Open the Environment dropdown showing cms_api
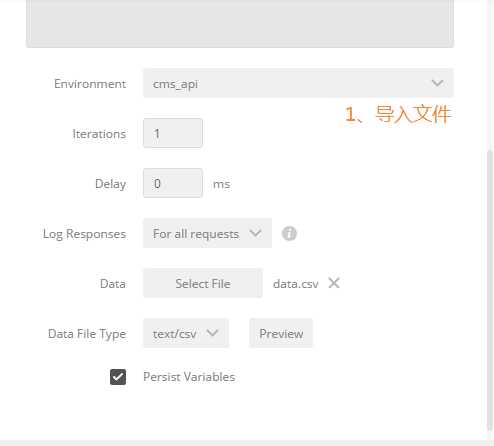The width and height of the screenshot is (494, 446). tap(298, 83)
